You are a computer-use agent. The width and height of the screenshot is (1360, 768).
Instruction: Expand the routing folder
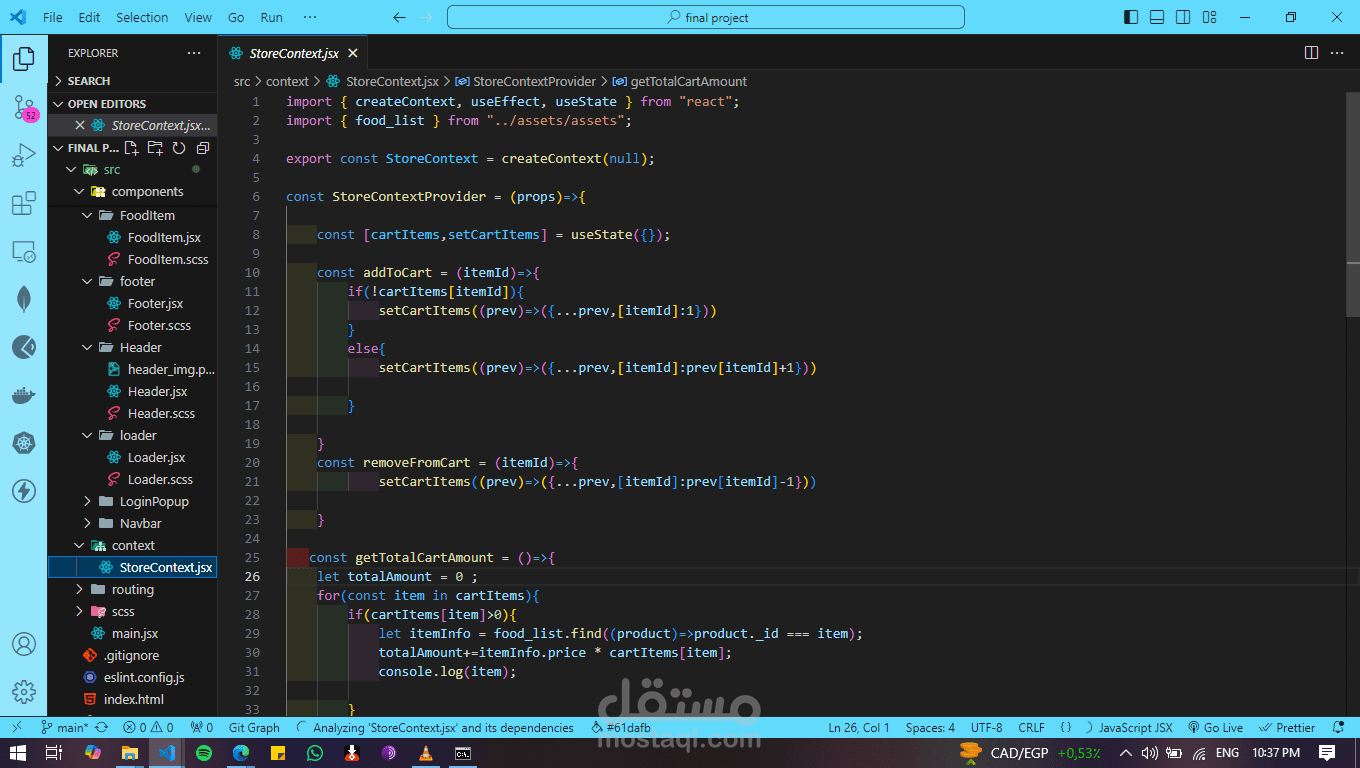coord(132,590)
